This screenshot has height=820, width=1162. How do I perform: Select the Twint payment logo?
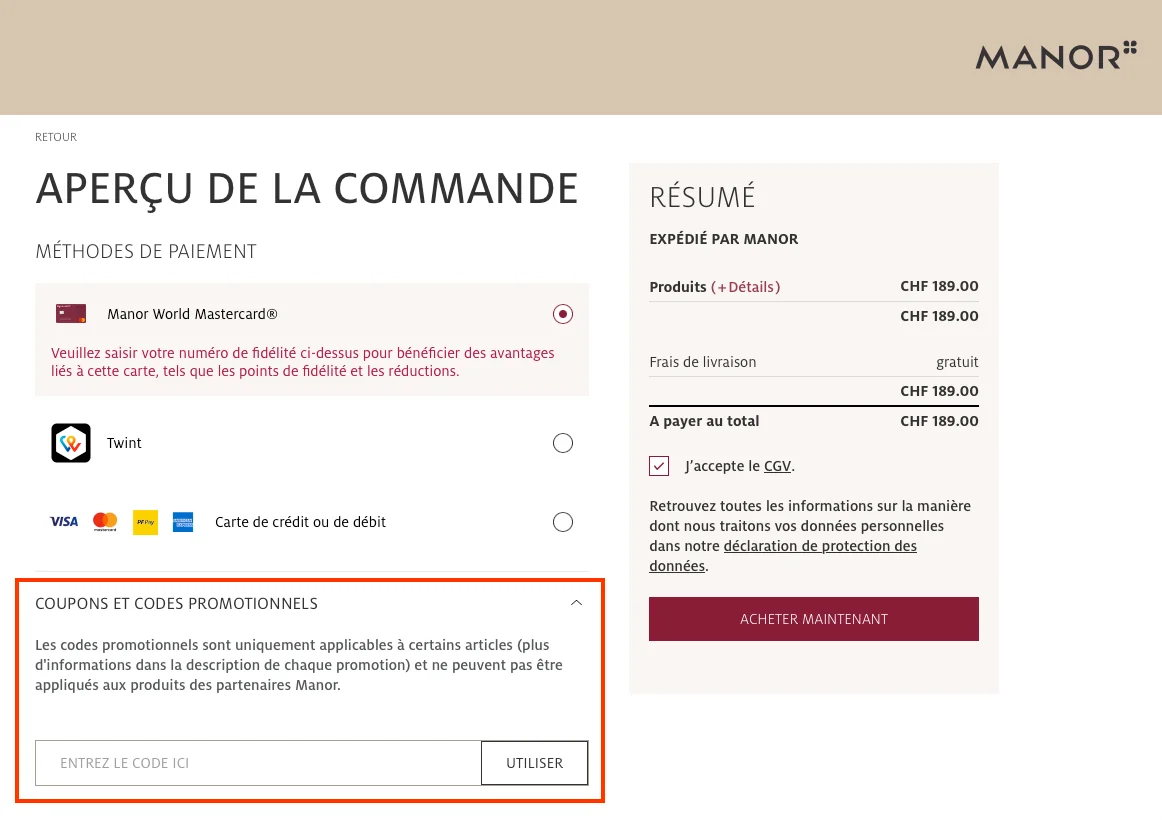click(71, 443)
